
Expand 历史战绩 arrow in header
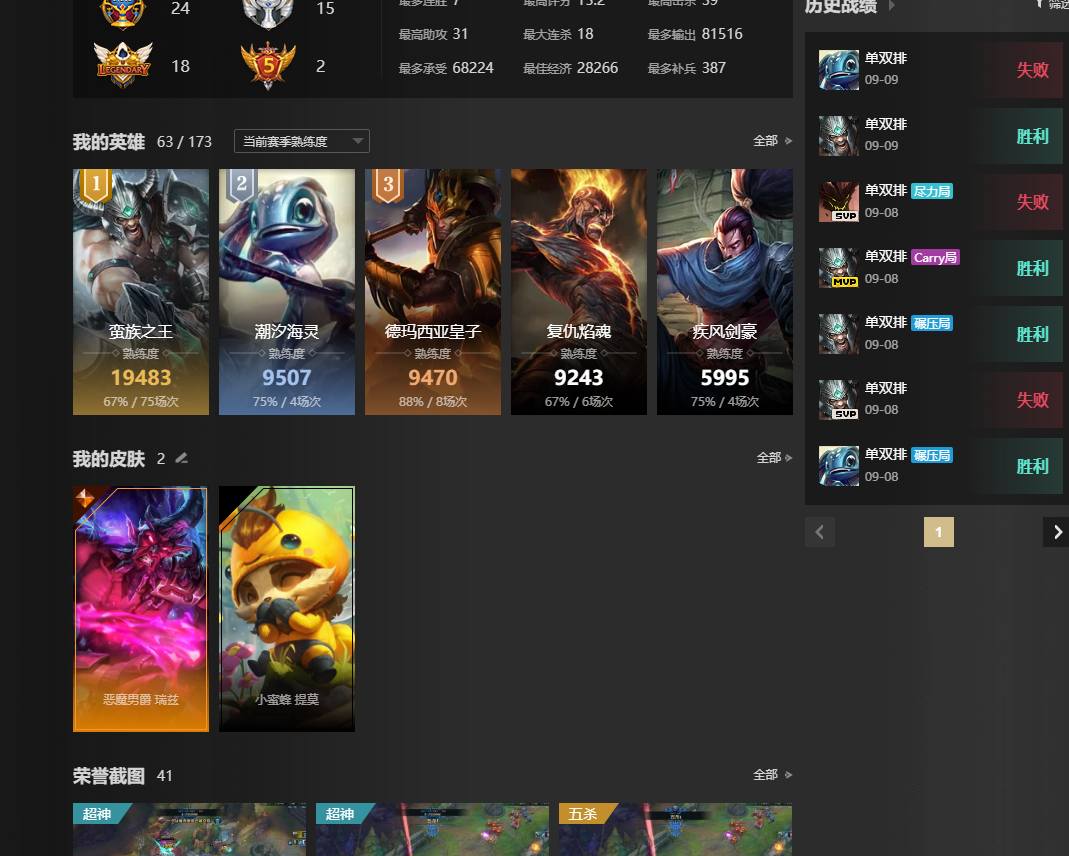[891, 6]
